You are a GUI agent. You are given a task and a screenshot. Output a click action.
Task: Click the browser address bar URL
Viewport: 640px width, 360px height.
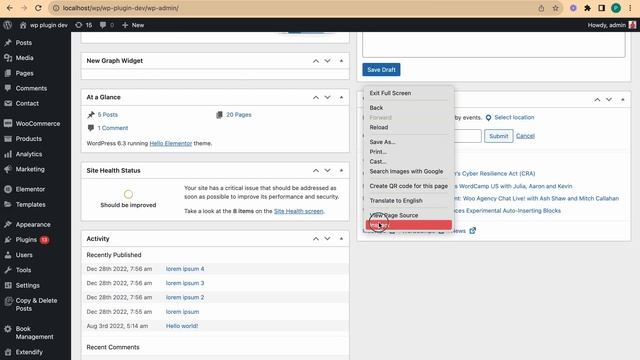[121, 8]
